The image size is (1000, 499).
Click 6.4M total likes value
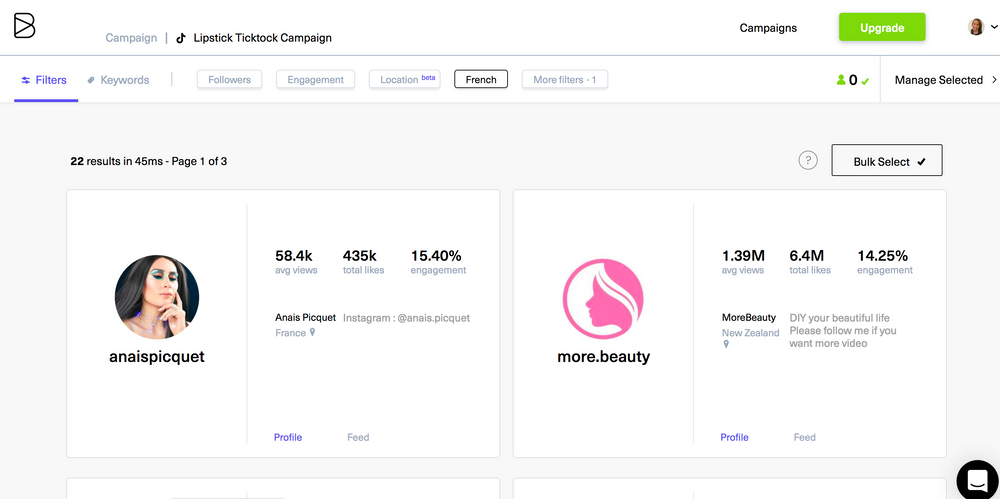[807, 256]
